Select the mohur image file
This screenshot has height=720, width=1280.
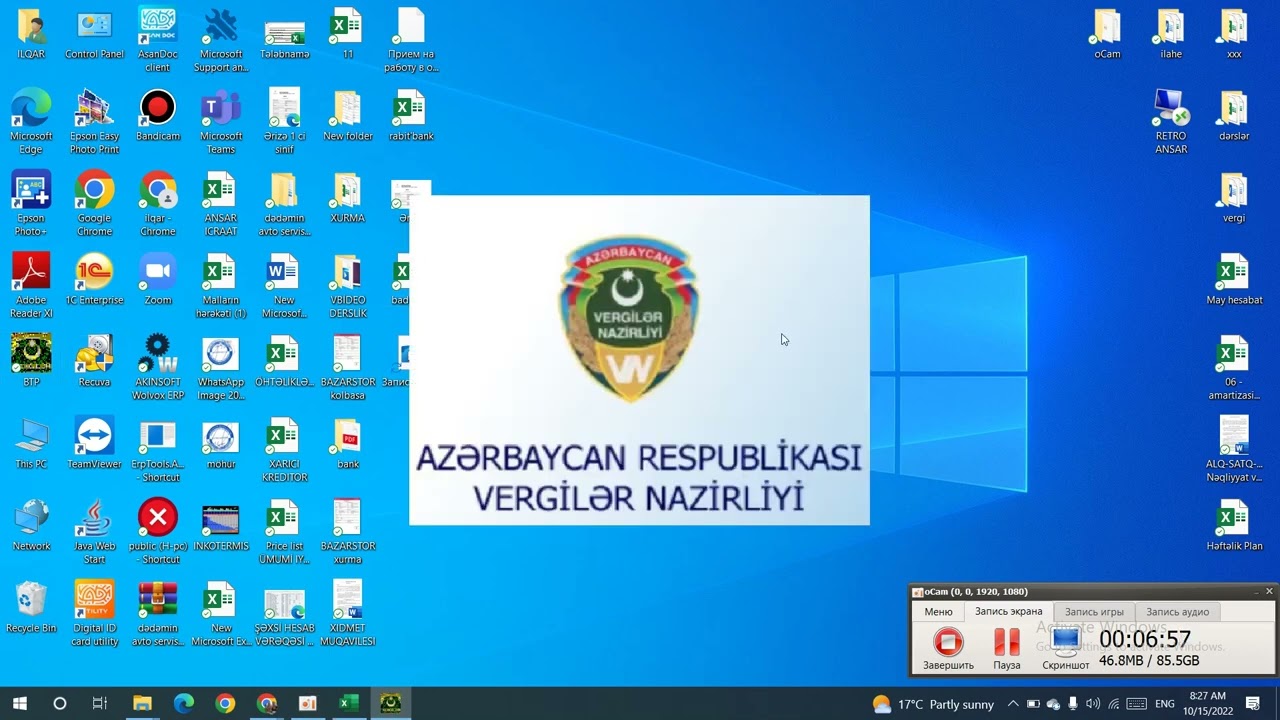pyautogui.click(x=221, y=444)
